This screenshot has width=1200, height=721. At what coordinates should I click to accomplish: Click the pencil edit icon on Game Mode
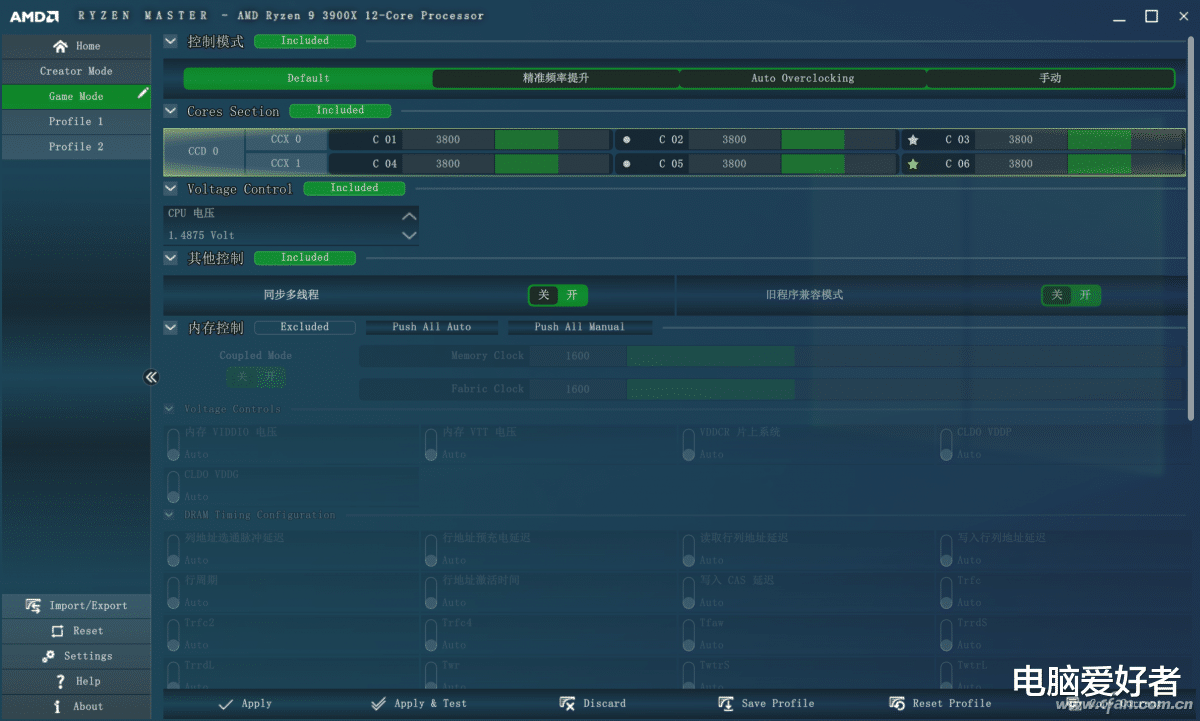tap(143, 94)
